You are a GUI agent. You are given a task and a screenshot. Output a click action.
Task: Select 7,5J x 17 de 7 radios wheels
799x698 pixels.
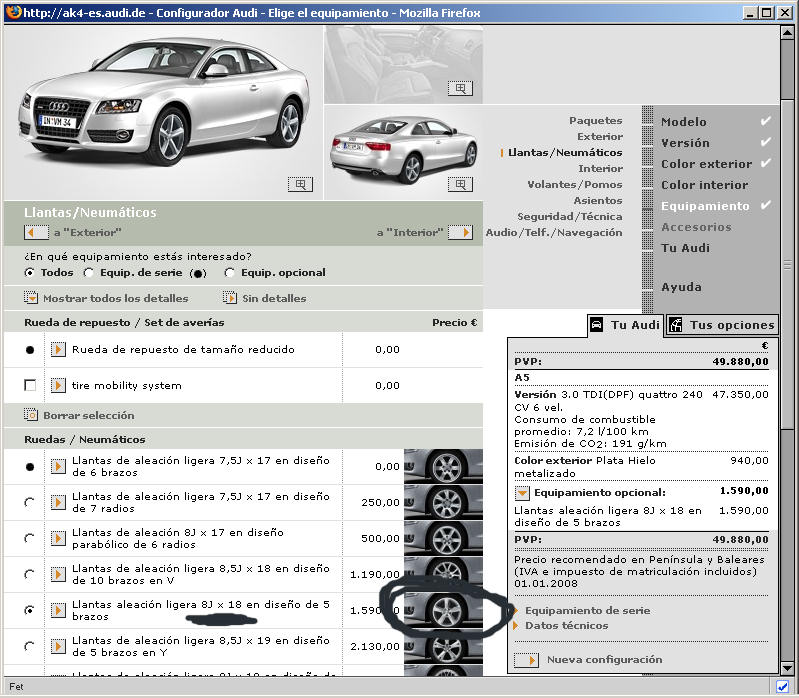pos(30,502)
